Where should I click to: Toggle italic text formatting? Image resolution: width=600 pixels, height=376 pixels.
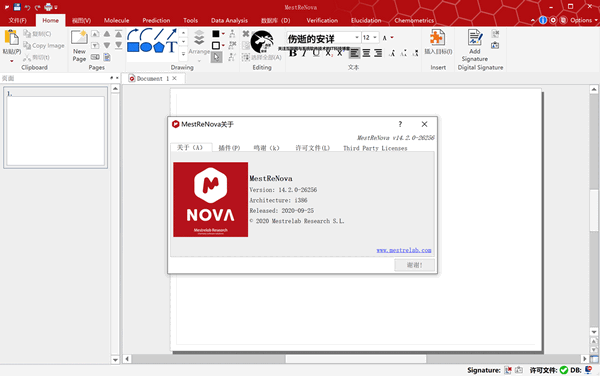[304, 53]
